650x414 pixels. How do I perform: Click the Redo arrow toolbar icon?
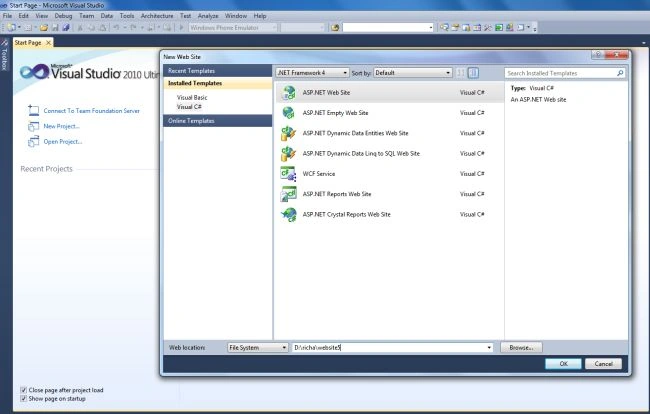click(x=133, y=28)
